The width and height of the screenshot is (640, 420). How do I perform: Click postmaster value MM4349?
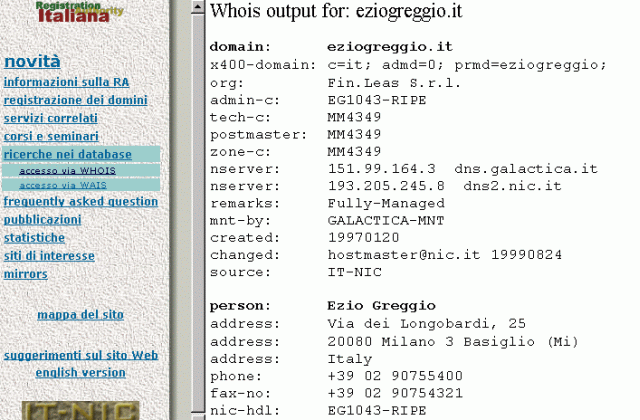(354, 134)
